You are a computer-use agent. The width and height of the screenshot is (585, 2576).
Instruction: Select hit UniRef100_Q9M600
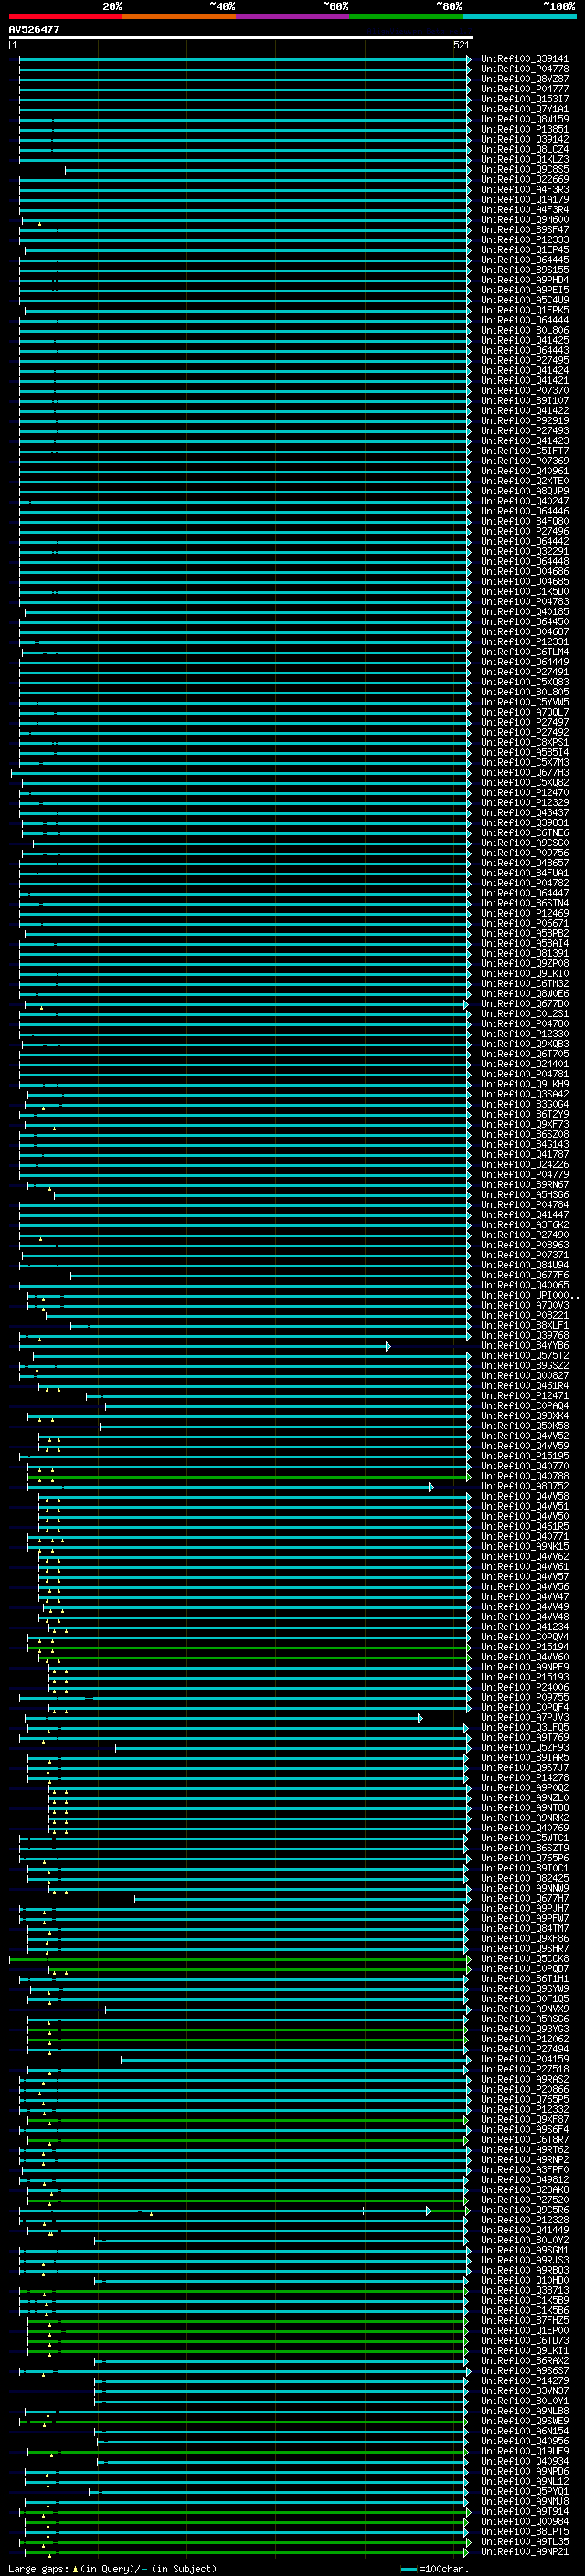click(x=524, y=220)
